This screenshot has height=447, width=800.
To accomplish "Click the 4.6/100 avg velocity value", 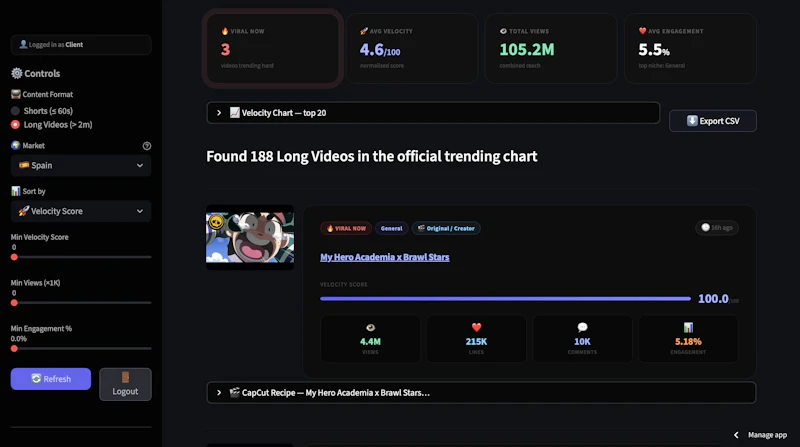I will (380, 49).
